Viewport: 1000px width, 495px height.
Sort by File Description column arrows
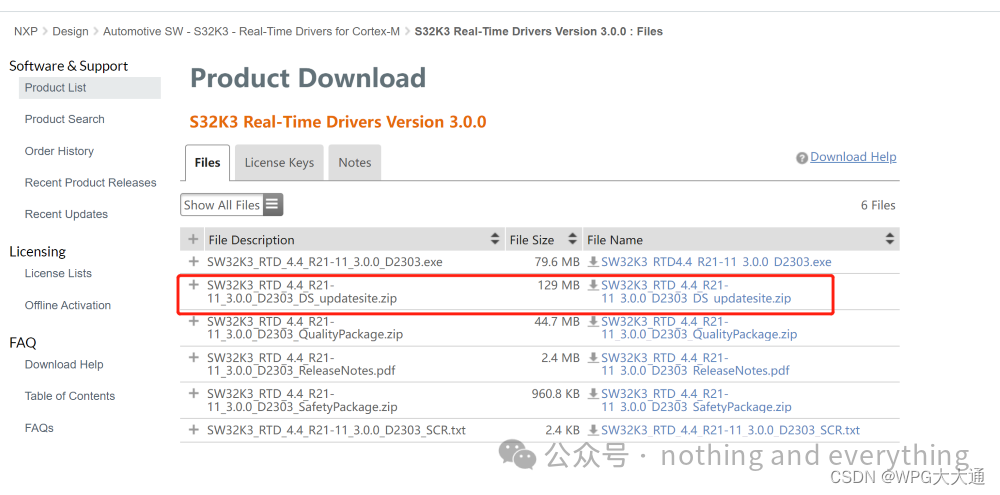pos(495,240)
